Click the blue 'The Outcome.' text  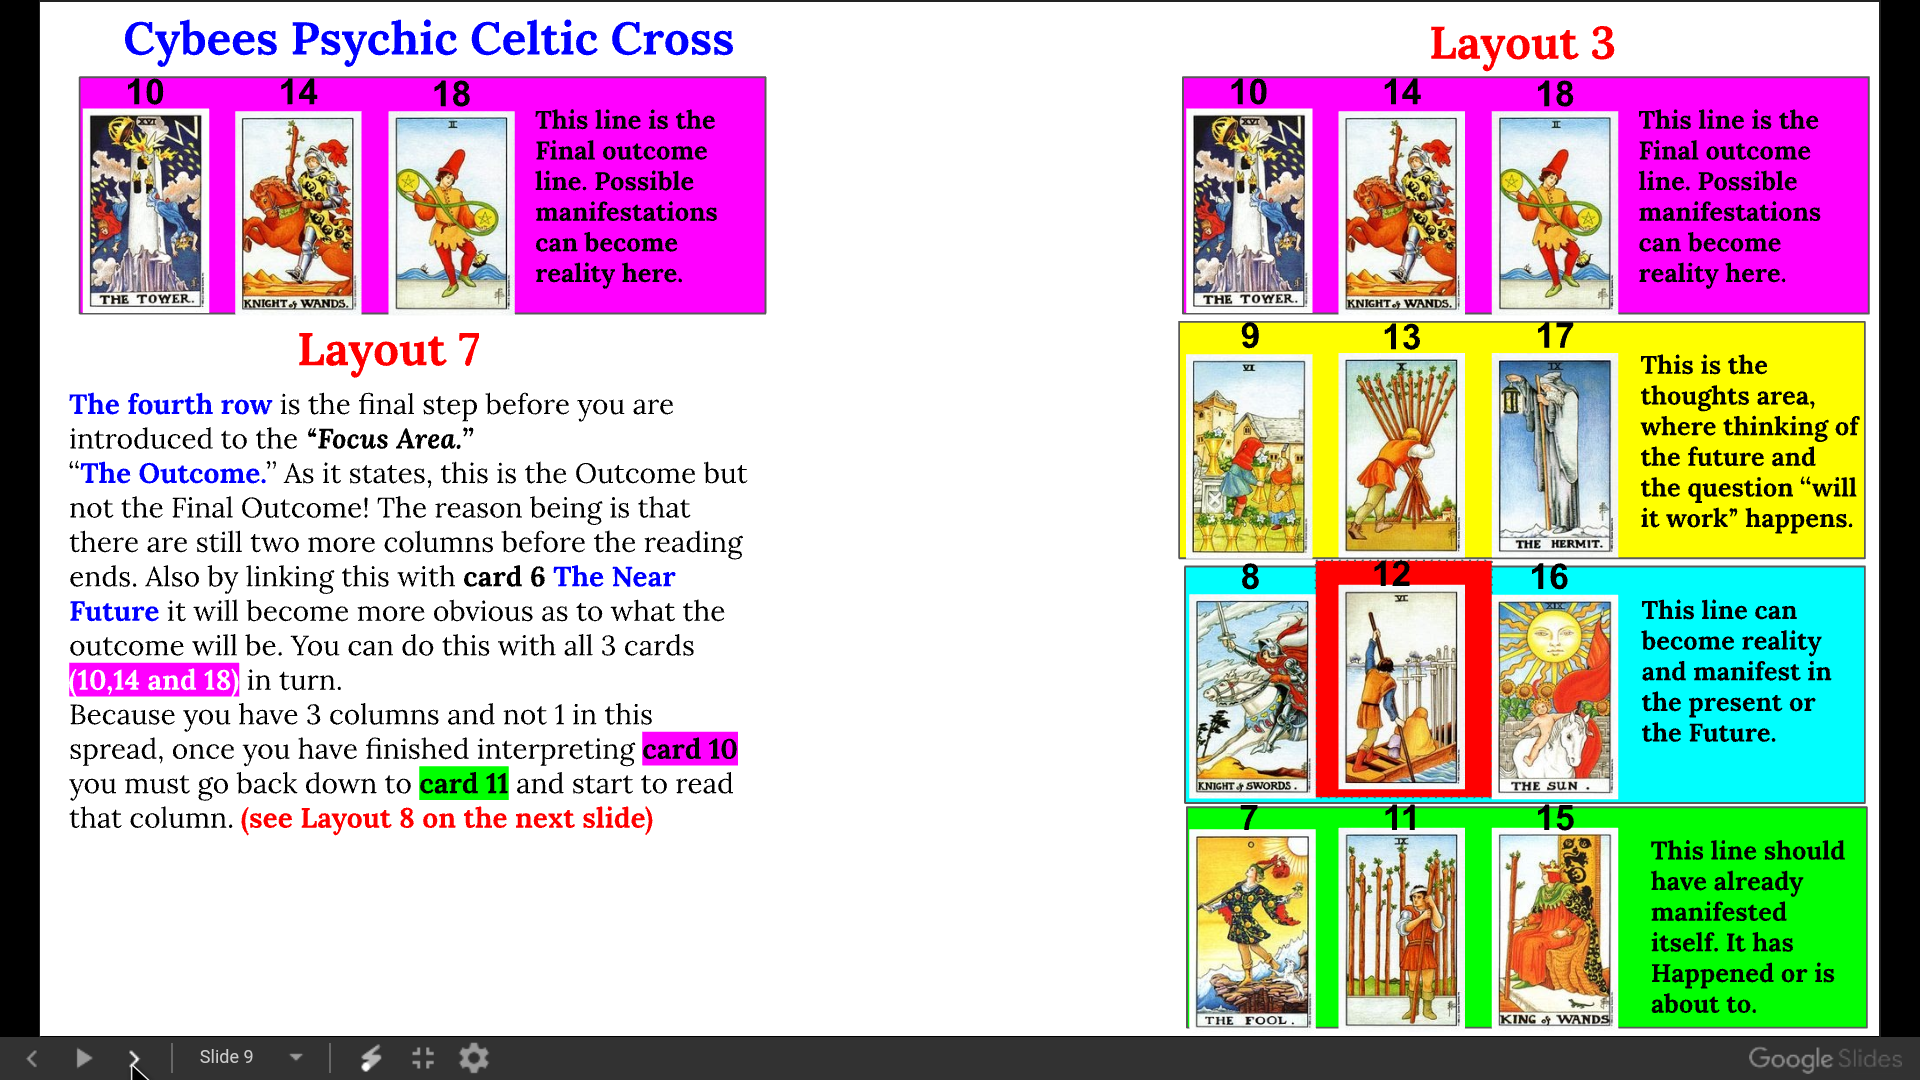173,473
